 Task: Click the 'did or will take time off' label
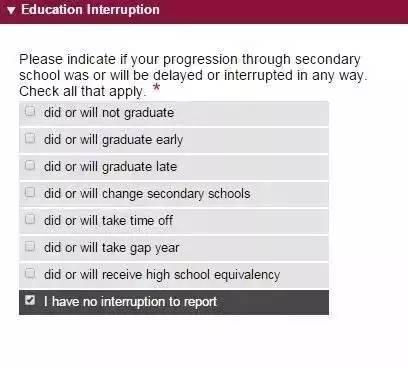[x=108, y=221]
